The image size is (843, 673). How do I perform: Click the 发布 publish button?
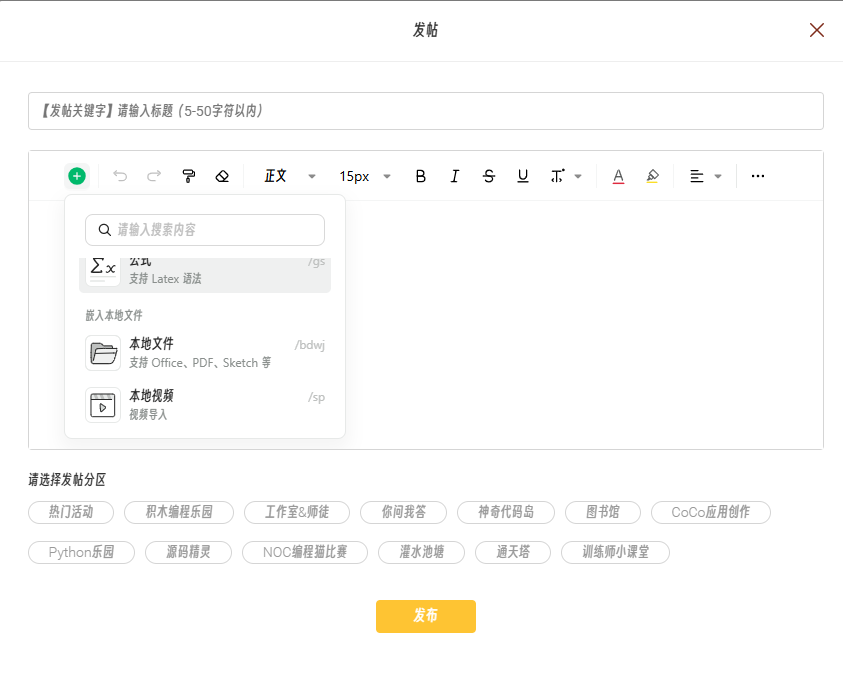(426, 616)
